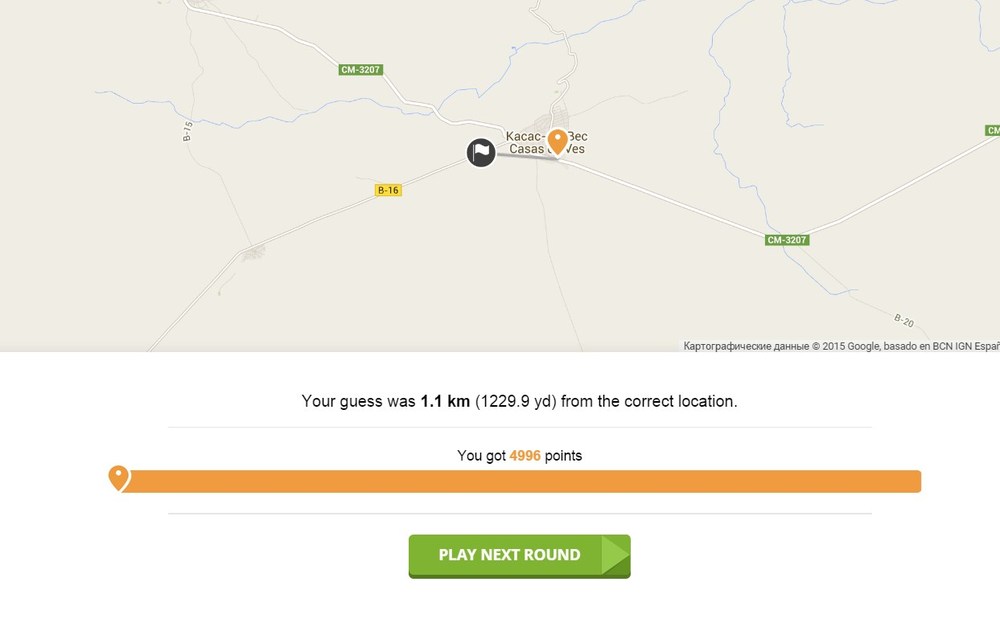Click the cut-off green CM badge at right edge
Image resolution: width=1000 pixels, height=627 pixels.
tap(993, 131)
